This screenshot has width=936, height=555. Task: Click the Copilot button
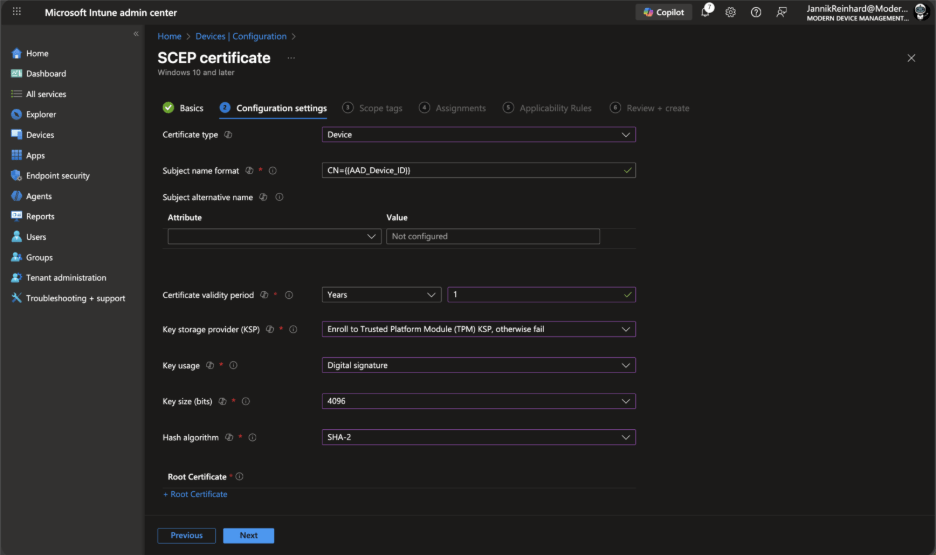coord(664,12)
